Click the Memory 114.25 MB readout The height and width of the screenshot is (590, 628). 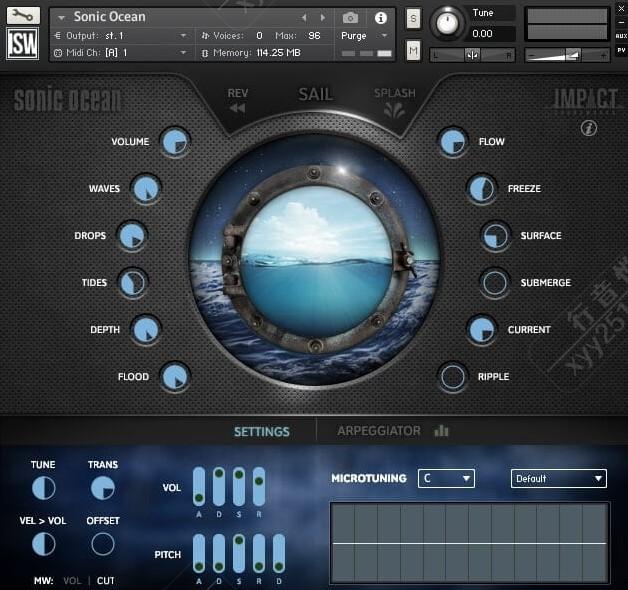tap(251, 52)
